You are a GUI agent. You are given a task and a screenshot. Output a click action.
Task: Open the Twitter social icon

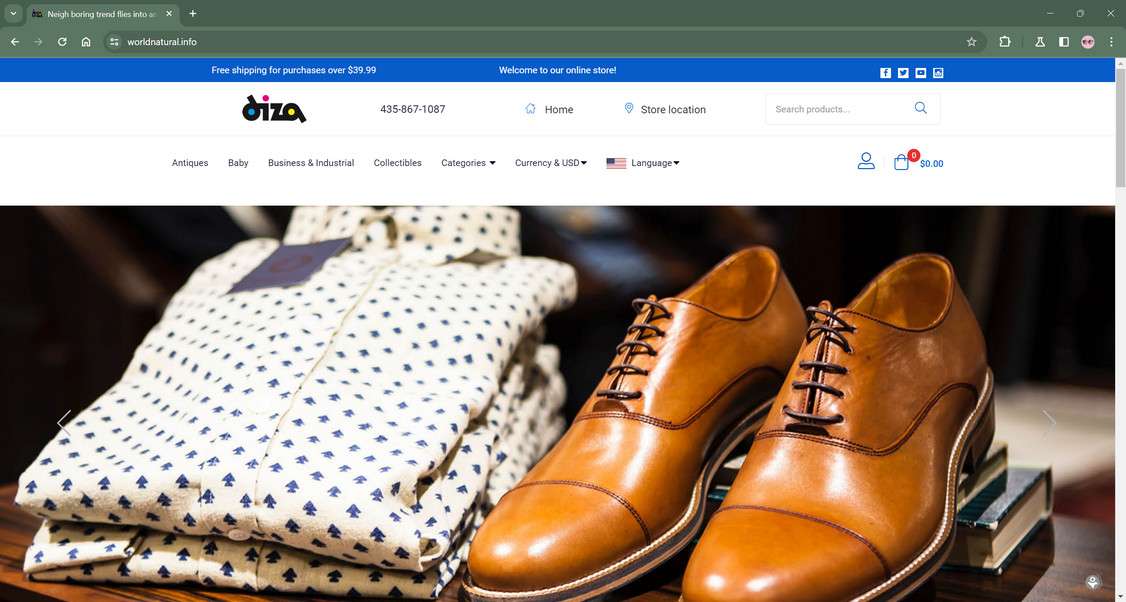903,73
